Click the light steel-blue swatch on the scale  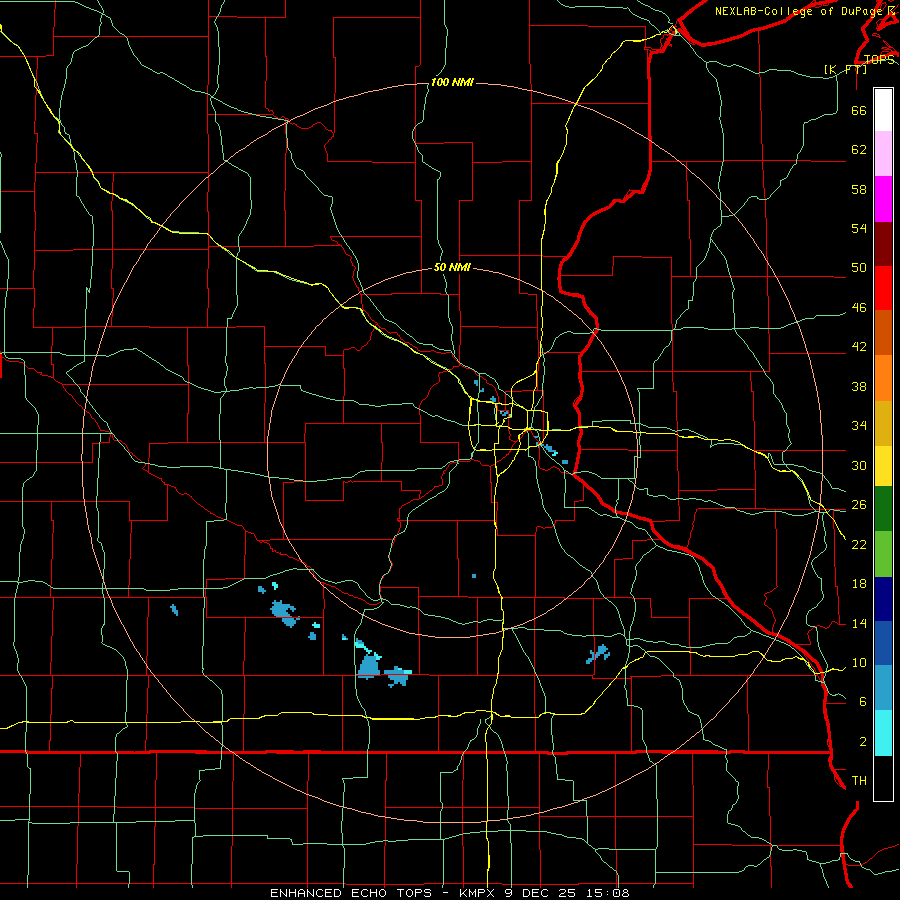(883, 688)
